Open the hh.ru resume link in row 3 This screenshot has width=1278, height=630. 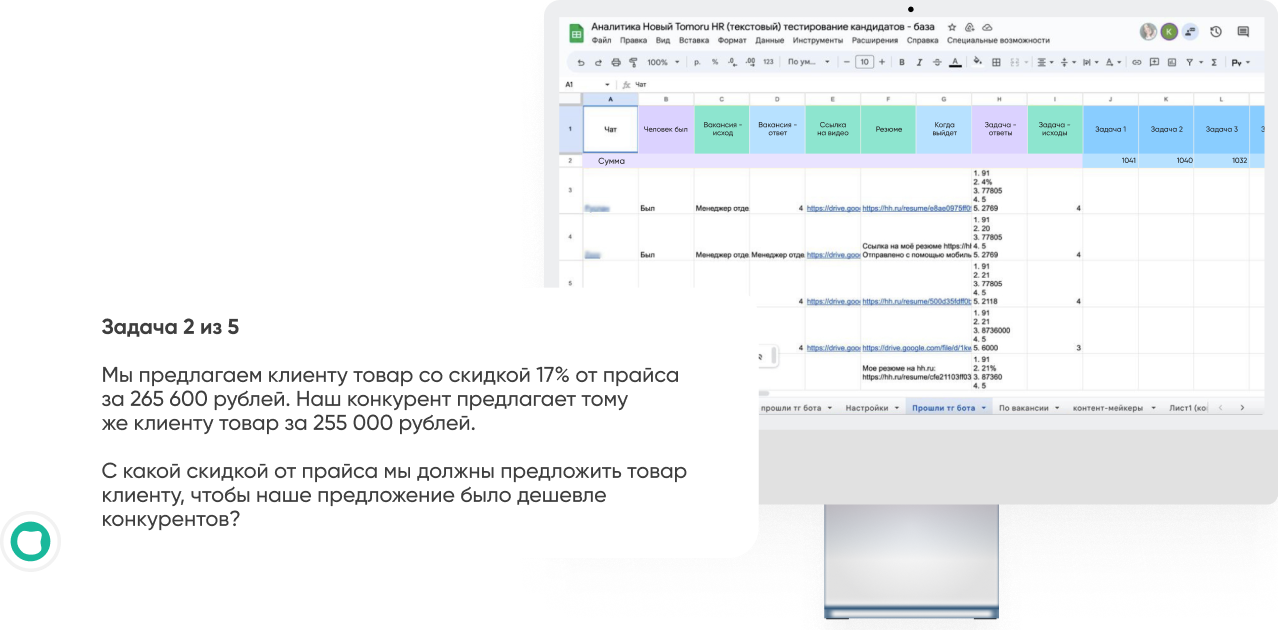click(916, 208)
